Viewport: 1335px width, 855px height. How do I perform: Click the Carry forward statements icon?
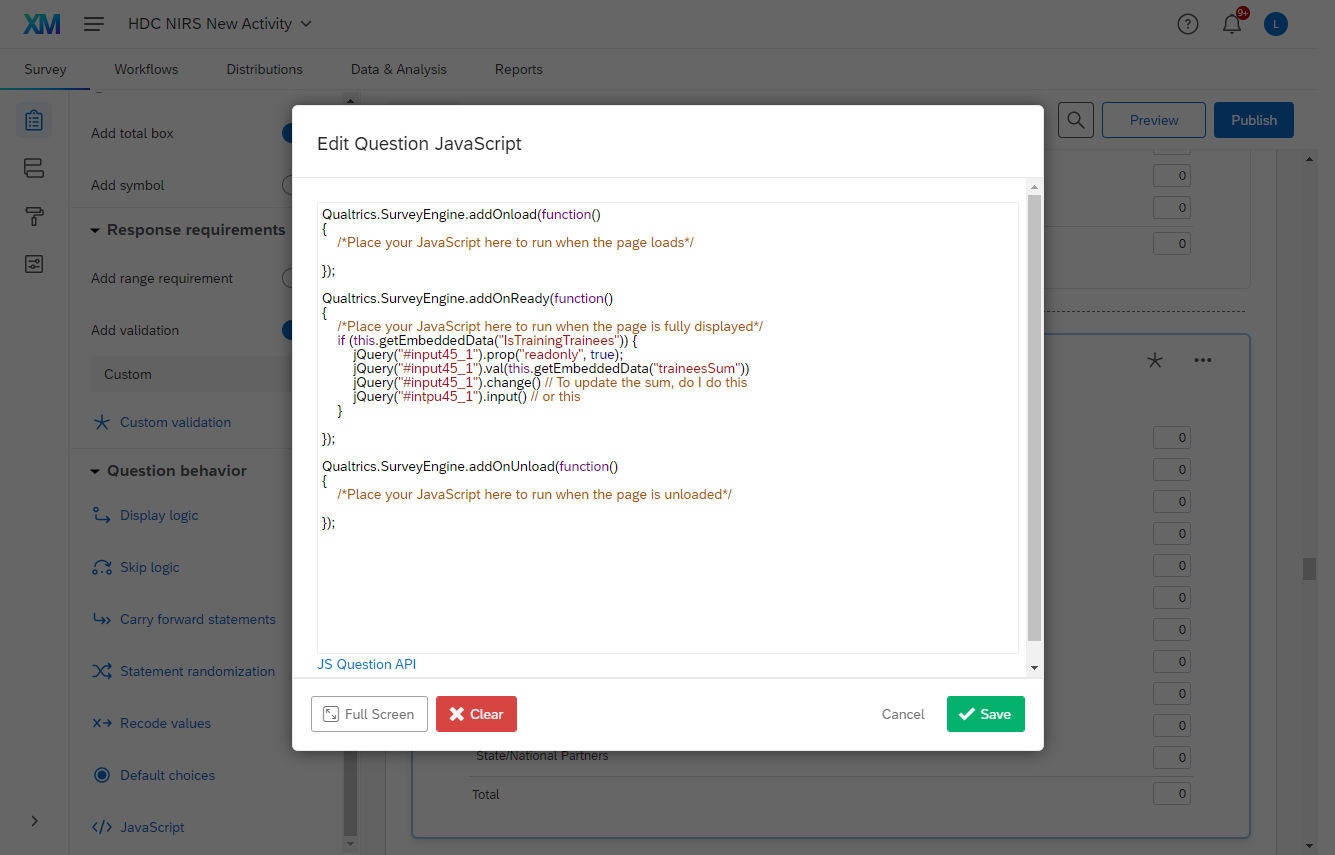[102, 619]
